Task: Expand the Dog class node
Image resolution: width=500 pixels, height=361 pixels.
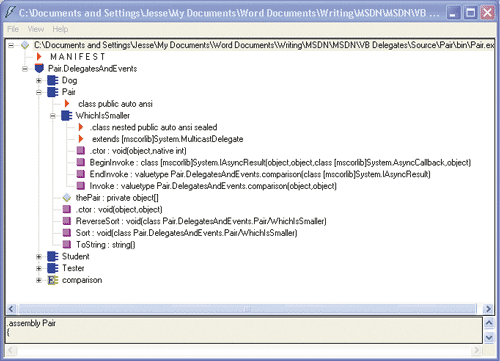Action: click(39, 80)
